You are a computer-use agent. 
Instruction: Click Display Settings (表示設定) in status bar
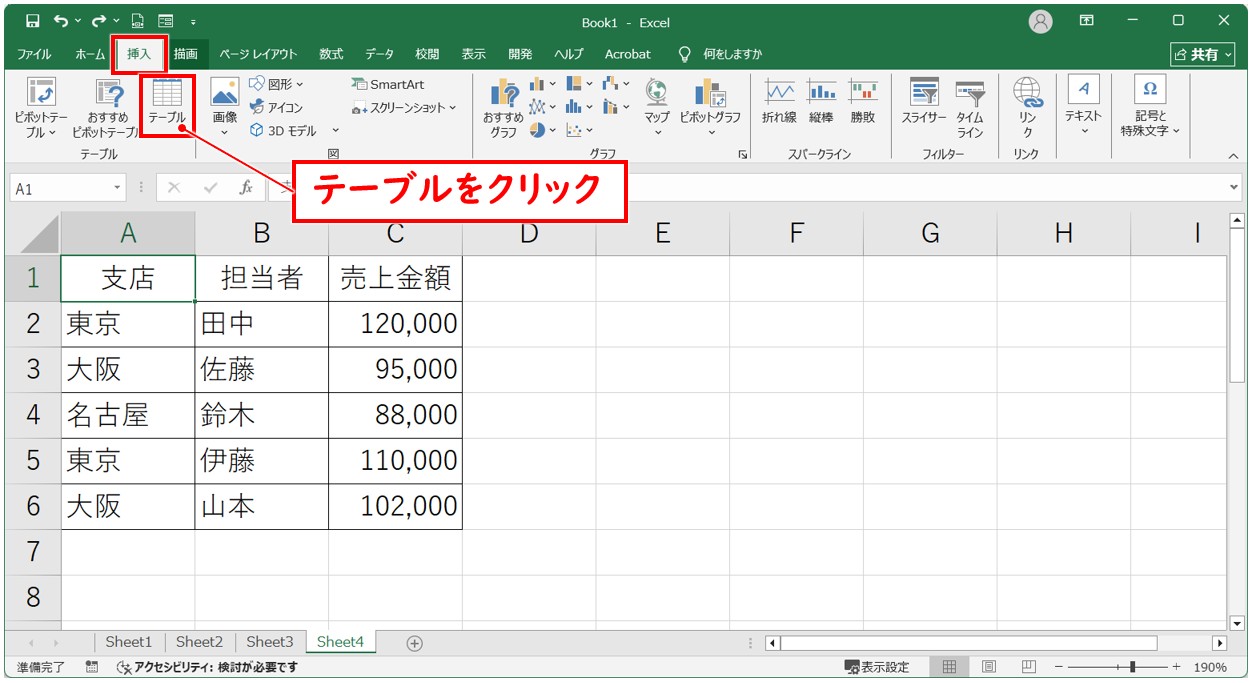[x=877, y=667]
